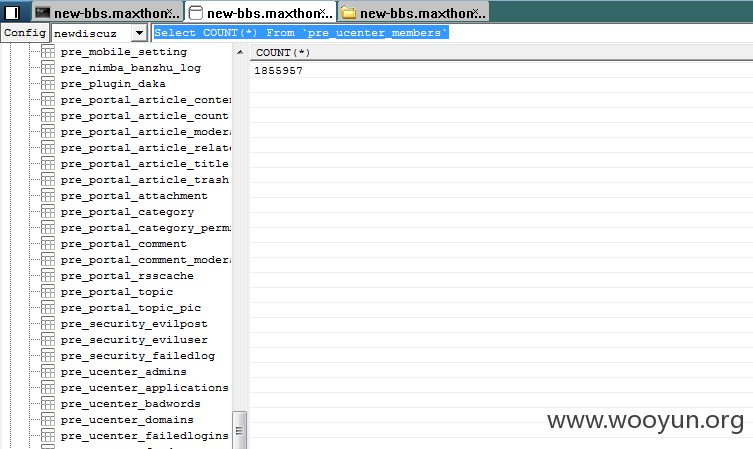
Task: Click table icon for pre_ucenter_failedlogins
Action: (x=48, y=436)
